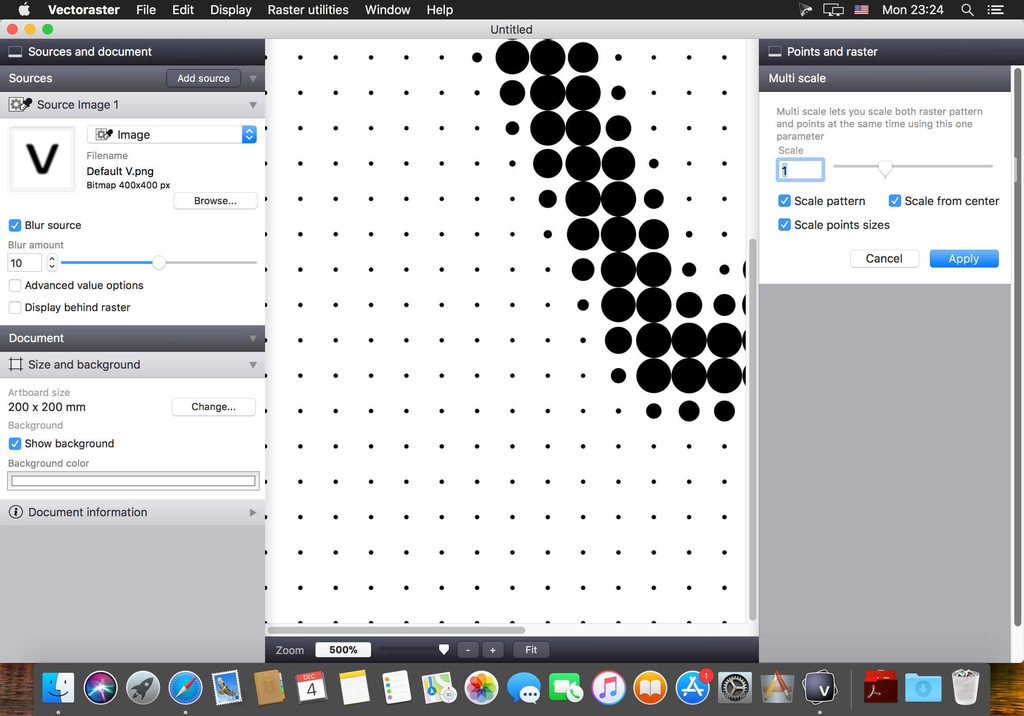This screenshot has height=716, width=1024.
Task: Open the Display menu
Action: click(231, 10)
